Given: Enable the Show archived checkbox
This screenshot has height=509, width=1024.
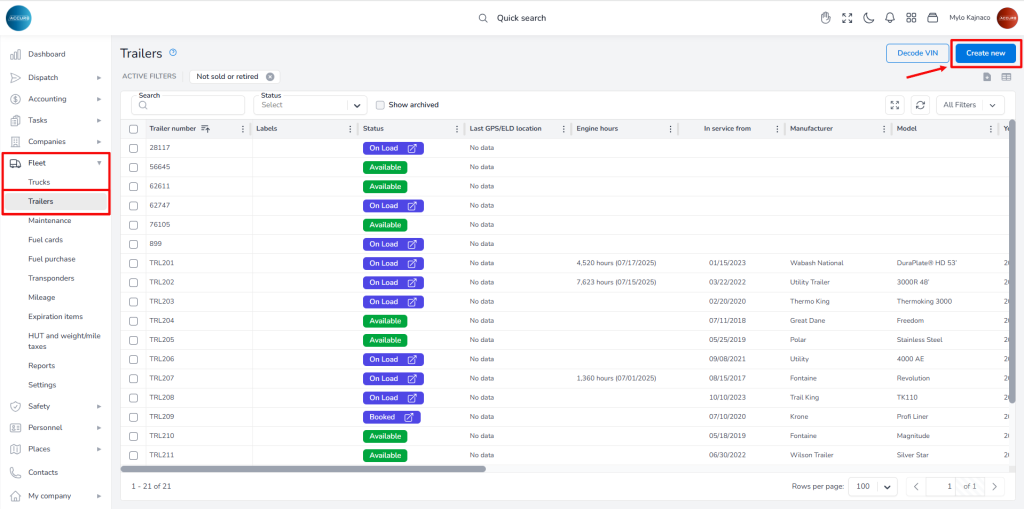Looking at the screenshot, I should click(380, 105).
